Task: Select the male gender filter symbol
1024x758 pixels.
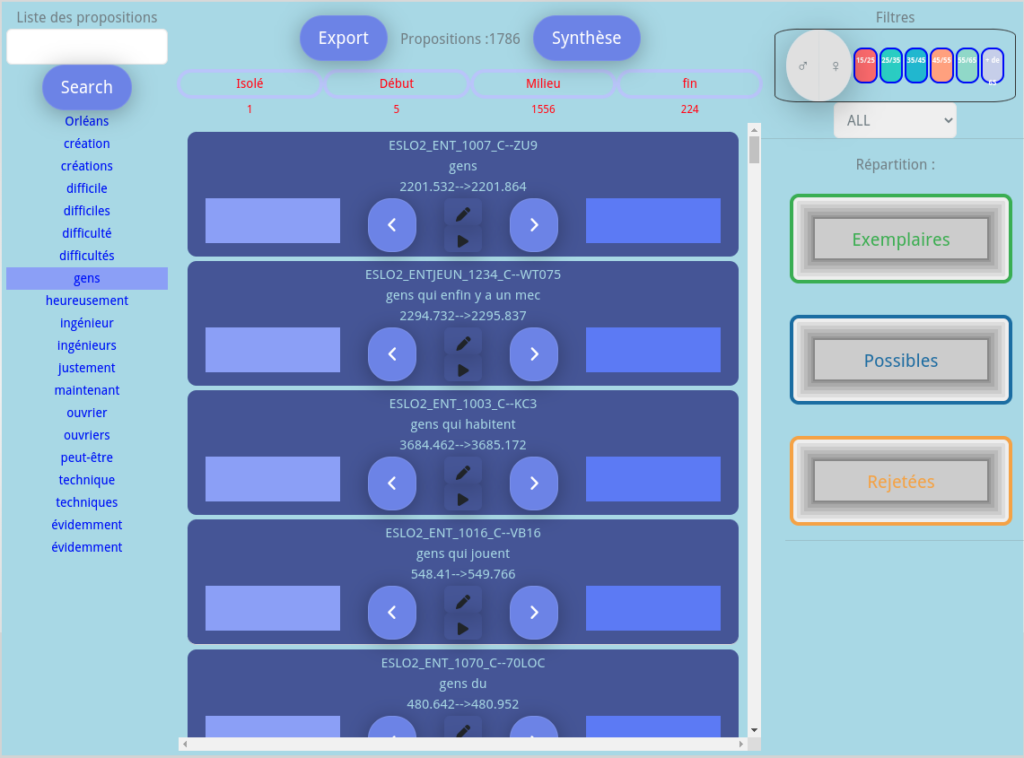Action: 802,66
